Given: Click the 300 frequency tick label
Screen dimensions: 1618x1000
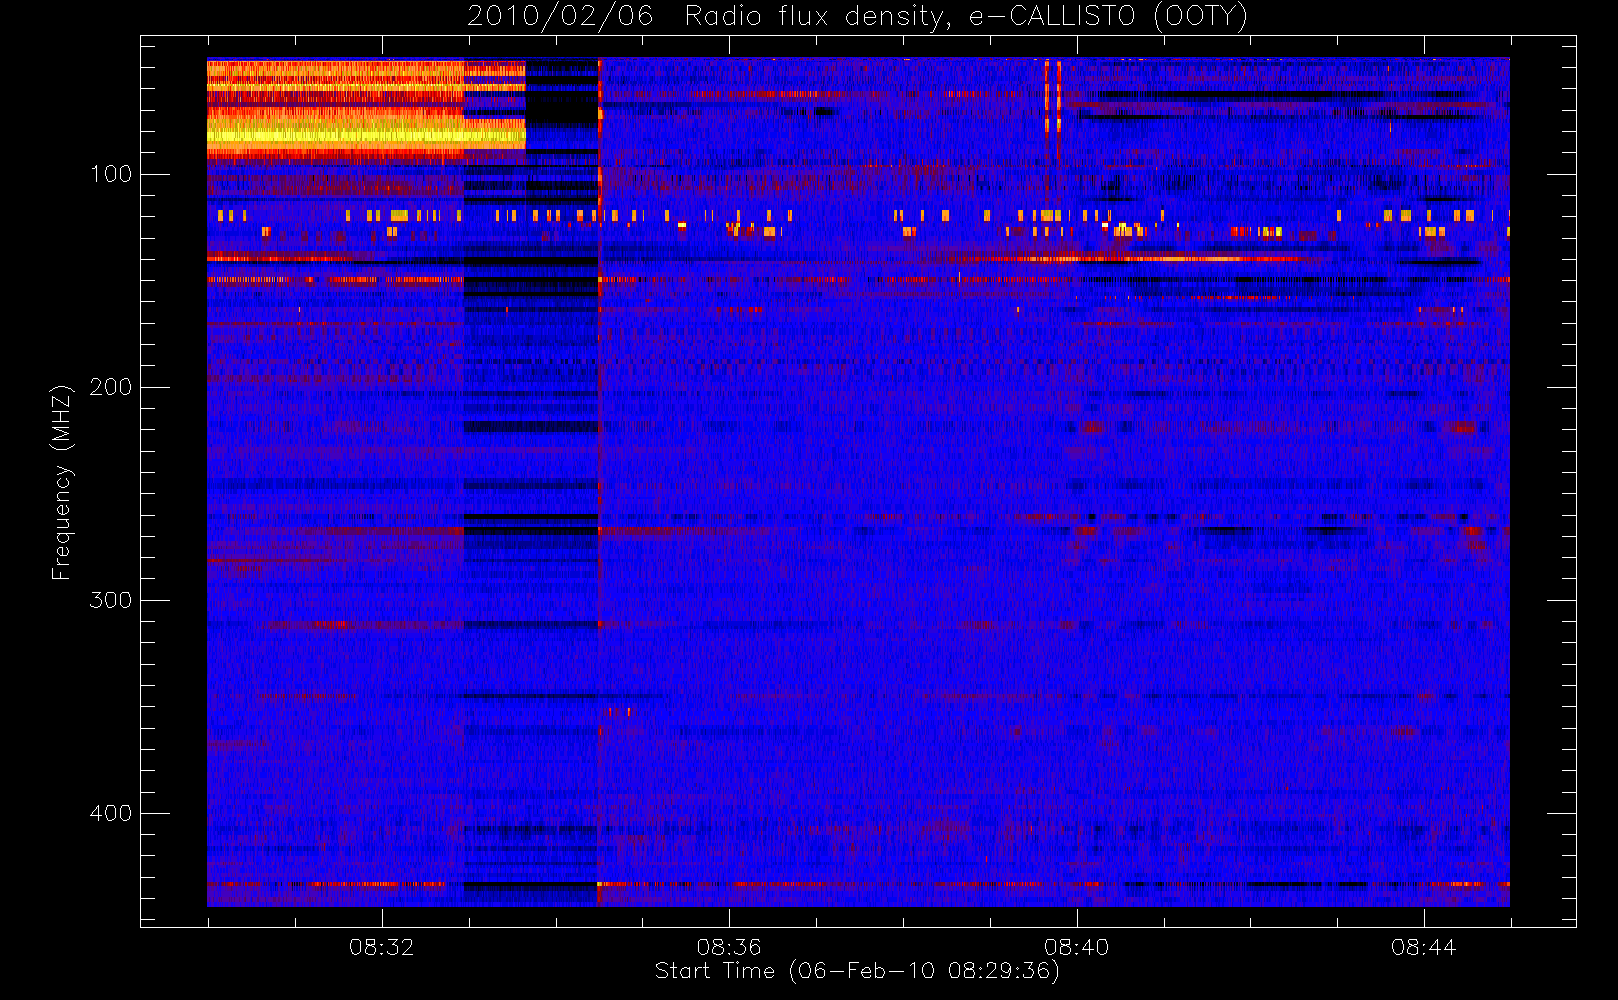Looking at the screenshot, I should coord(111,600).
